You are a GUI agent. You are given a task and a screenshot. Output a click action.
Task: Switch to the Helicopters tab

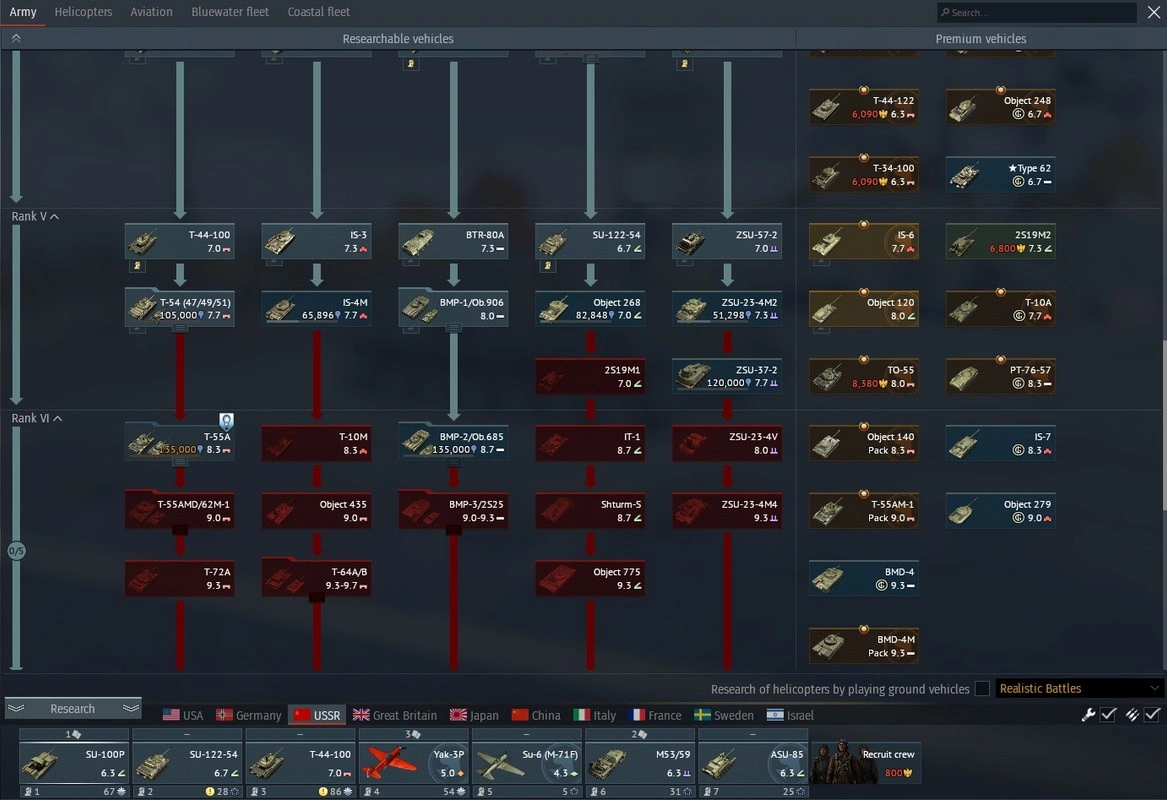[x=83, y=12]
